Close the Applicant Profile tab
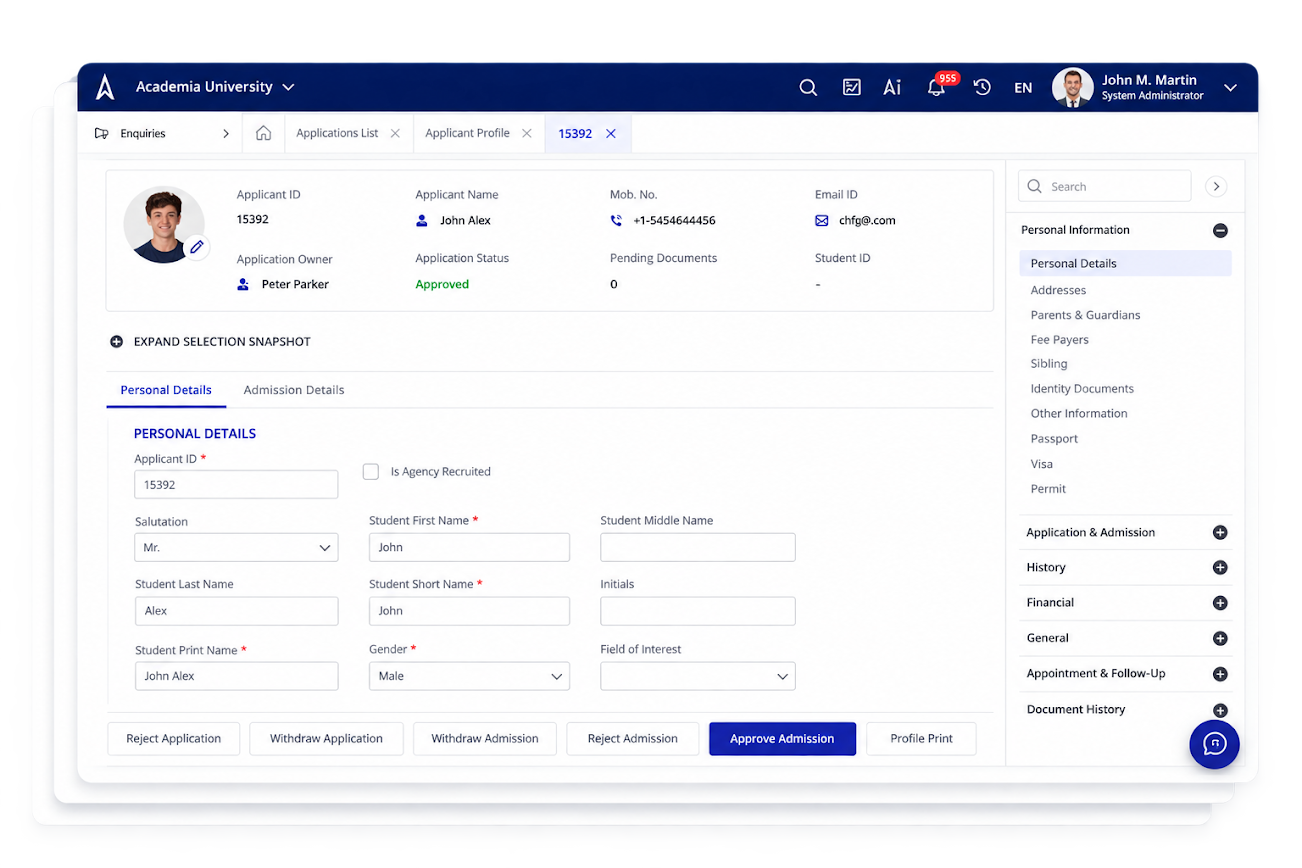Viewport: 1302px width, 868px height. [x=527, y=133]
